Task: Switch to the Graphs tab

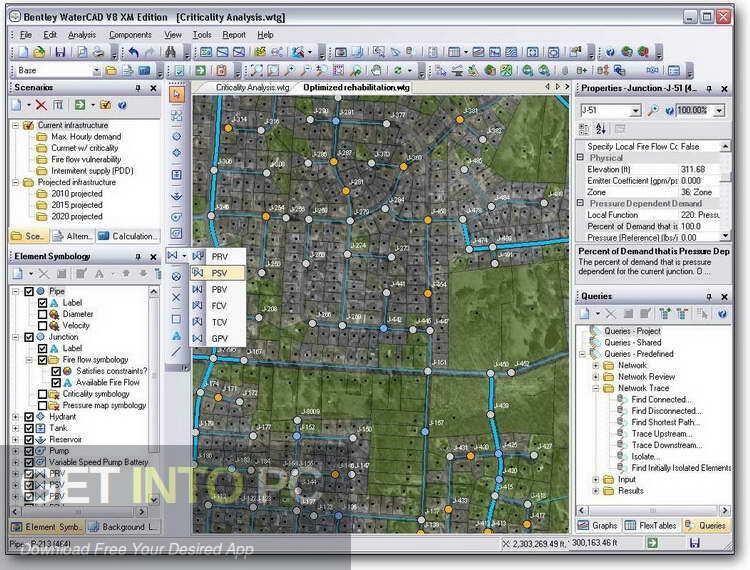Action: (x=598, y=526)
